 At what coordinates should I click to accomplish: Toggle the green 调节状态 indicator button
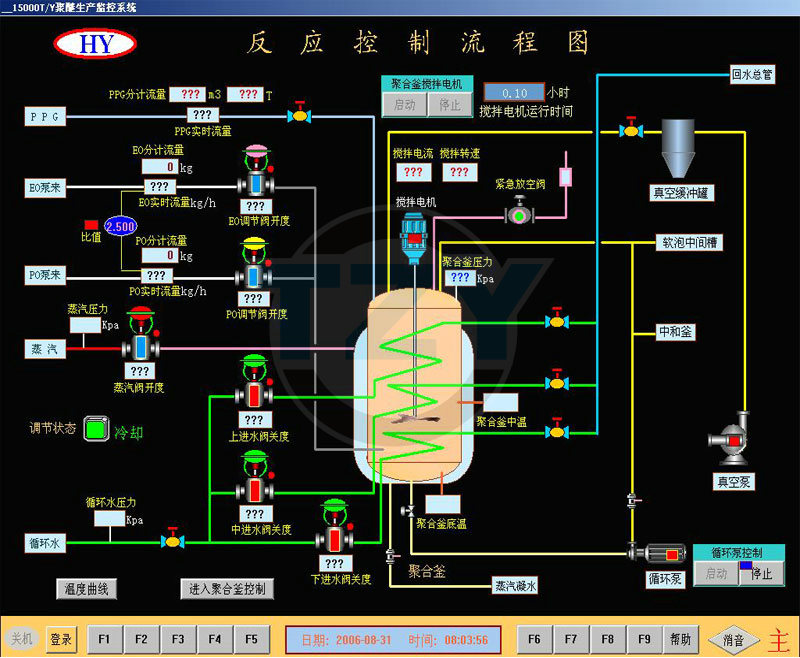96,429
